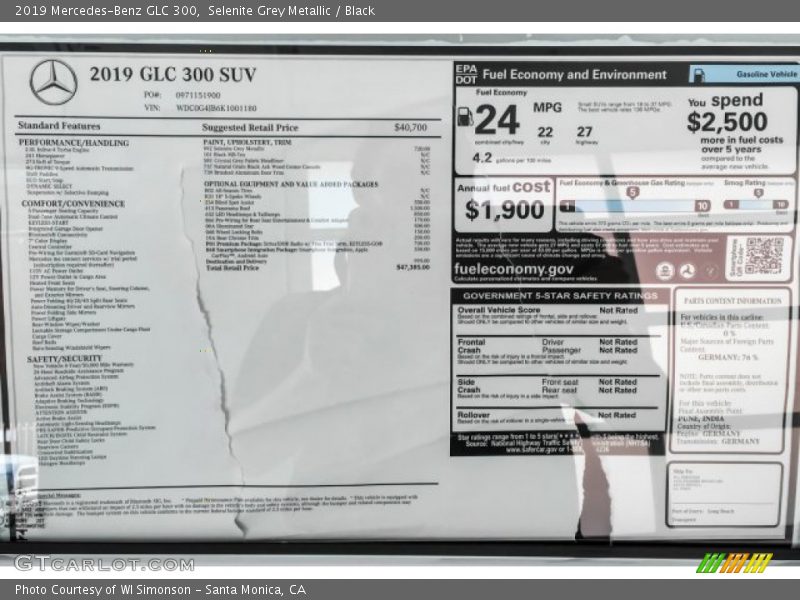Click the $47,395.00 total amount

[x=413, y=267]
